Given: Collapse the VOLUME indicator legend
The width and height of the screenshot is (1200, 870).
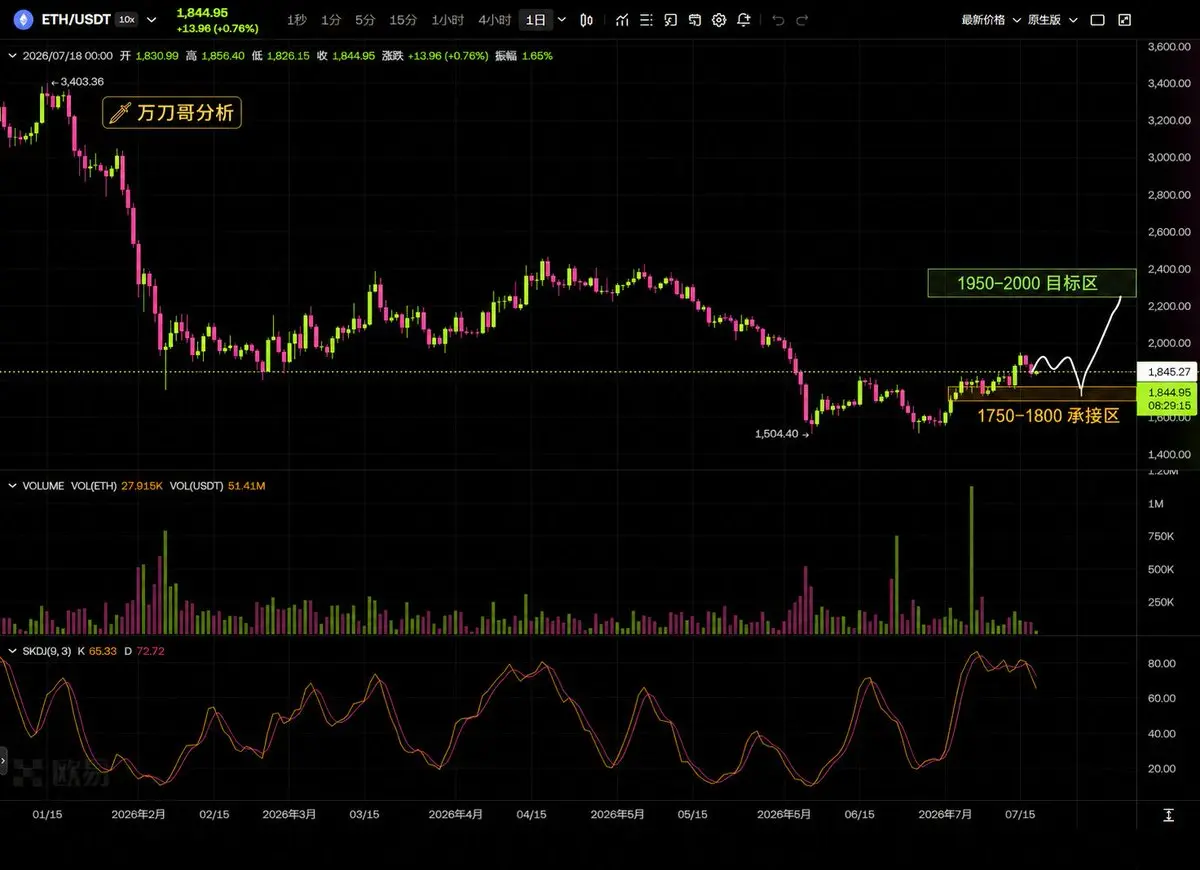Looking at the screenshot, I should (x=13, y=485).
